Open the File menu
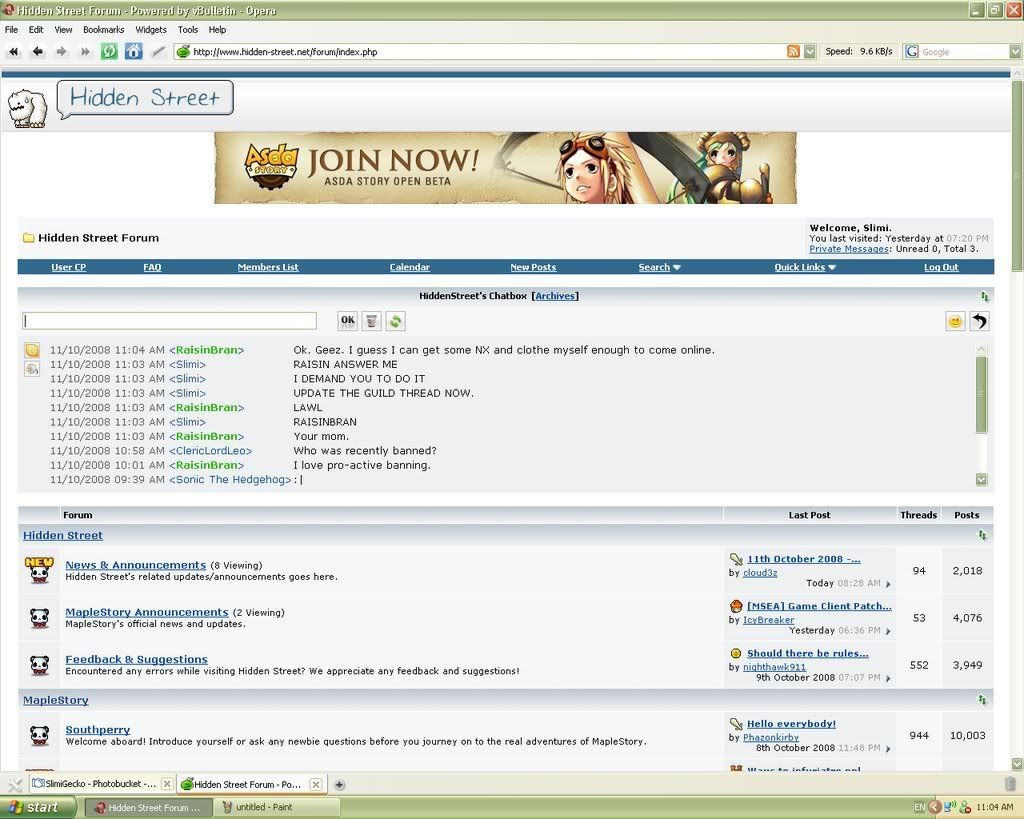The width and height of the screenshot is (1024, 819). point(12,29)
